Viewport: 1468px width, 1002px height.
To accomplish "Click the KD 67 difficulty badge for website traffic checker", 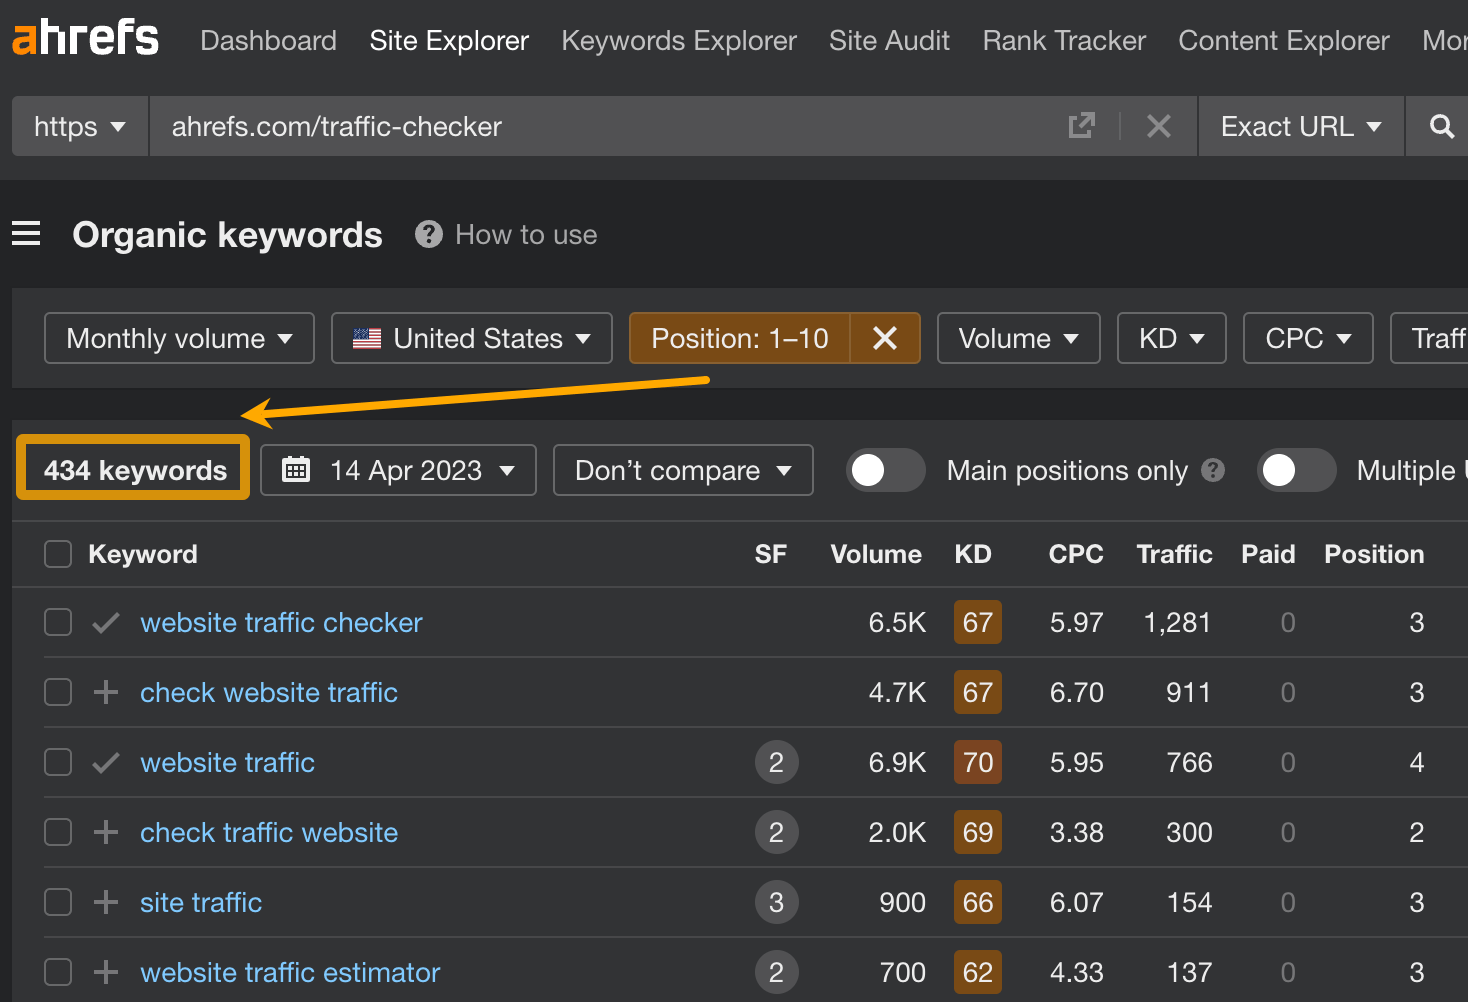I will [x=977, y=622].
